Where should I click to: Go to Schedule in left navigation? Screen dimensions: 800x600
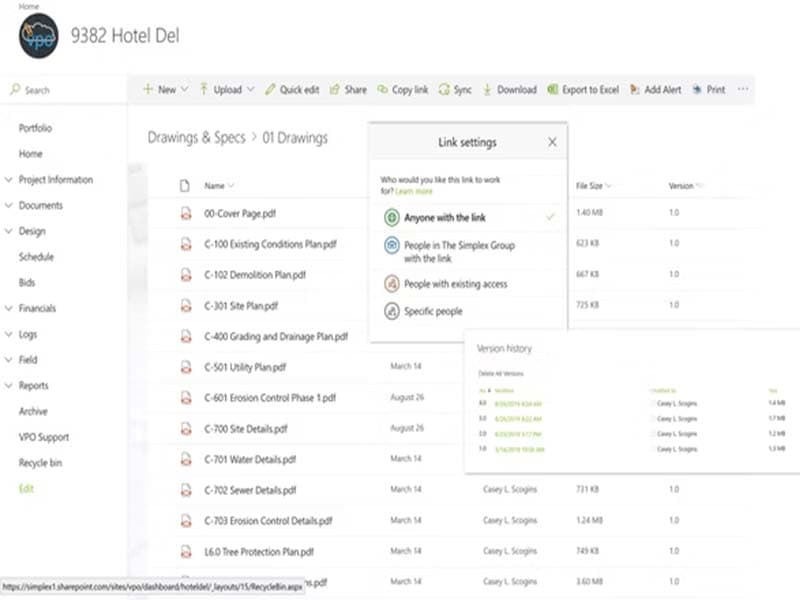(36, 257)
